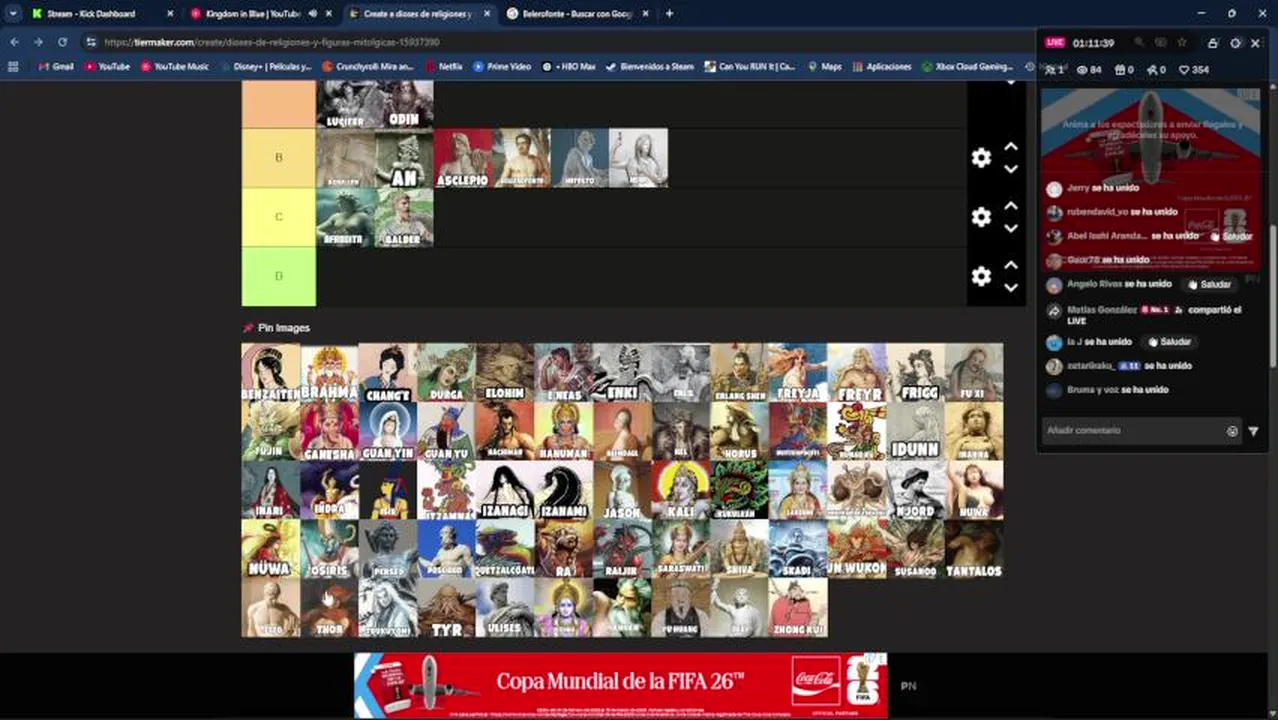
Task: Open emoji picker in the comment box
Action: 1232,431
